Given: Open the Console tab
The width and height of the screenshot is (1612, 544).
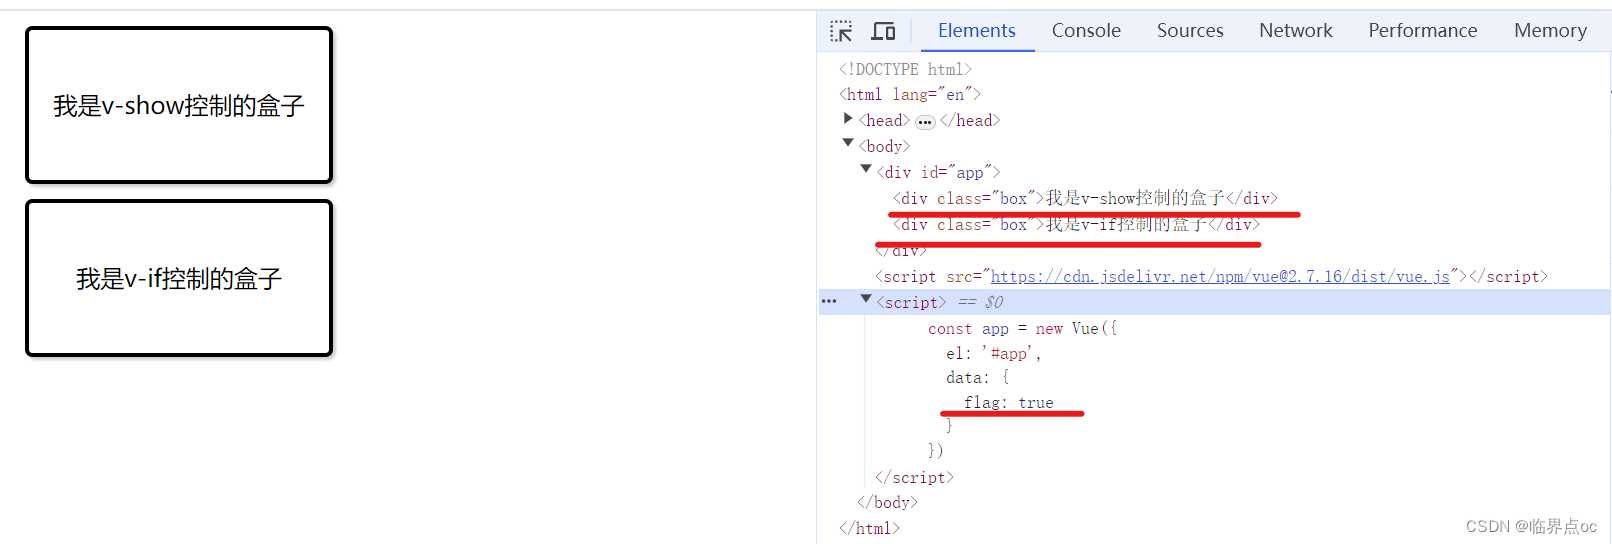Looking at the screenshot, I should 1086,31.
